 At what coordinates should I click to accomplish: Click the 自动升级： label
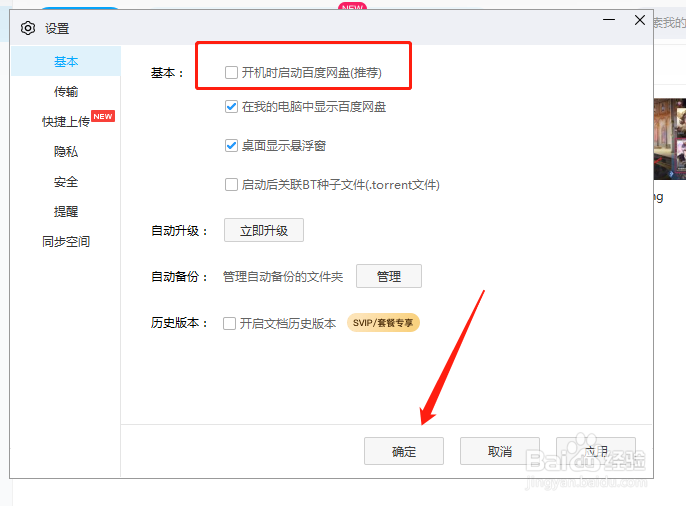pyautogui.click(x=179, y=230)
